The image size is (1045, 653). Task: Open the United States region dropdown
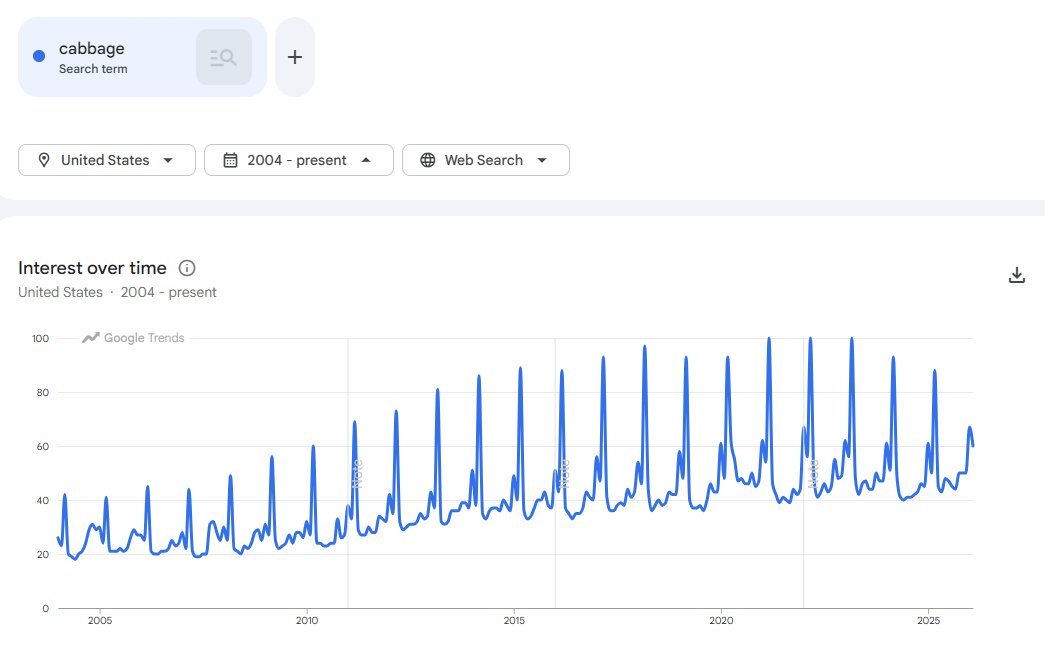click(107, 160)
